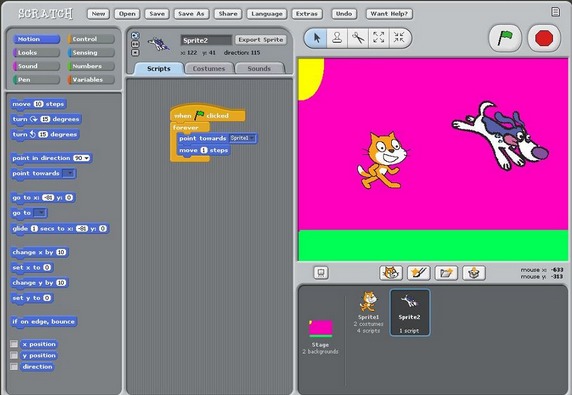Click the Want Help? button
This screenshot has width=572, height=395.
point(389,14)
